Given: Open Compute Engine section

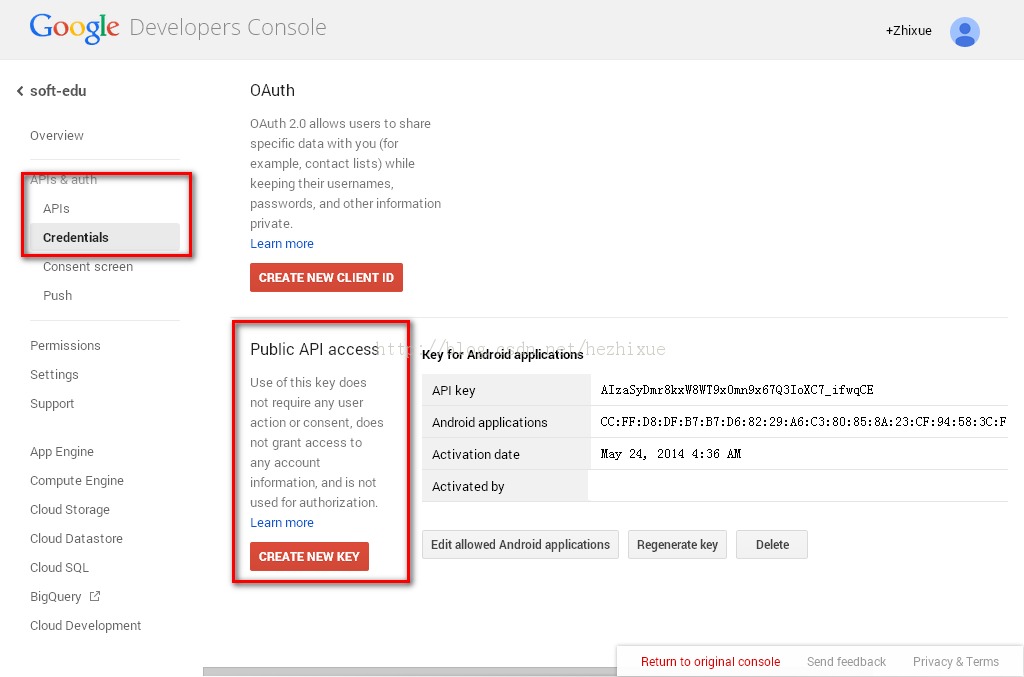Looking at the screenshot, I should [77, 480].
